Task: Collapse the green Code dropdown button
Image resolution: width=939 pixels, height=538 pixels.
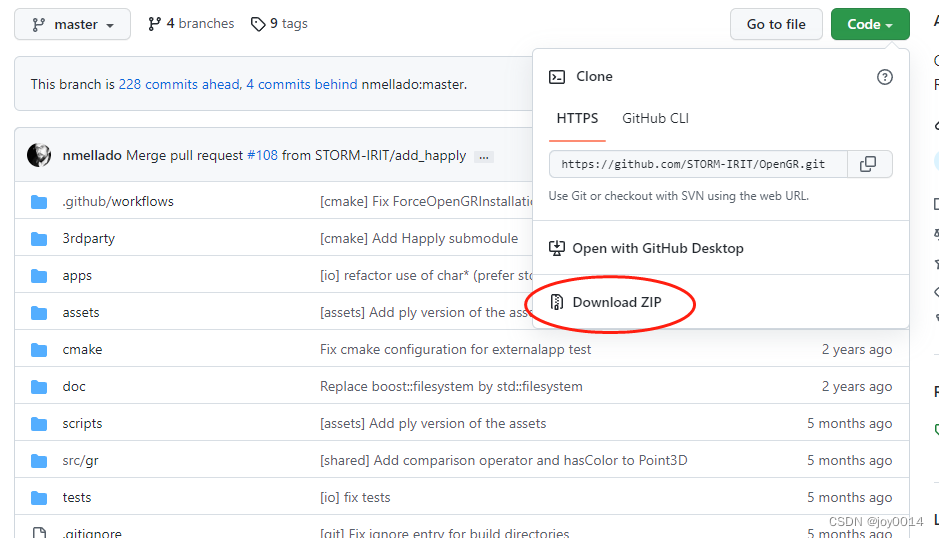Action: pos(870,24)
